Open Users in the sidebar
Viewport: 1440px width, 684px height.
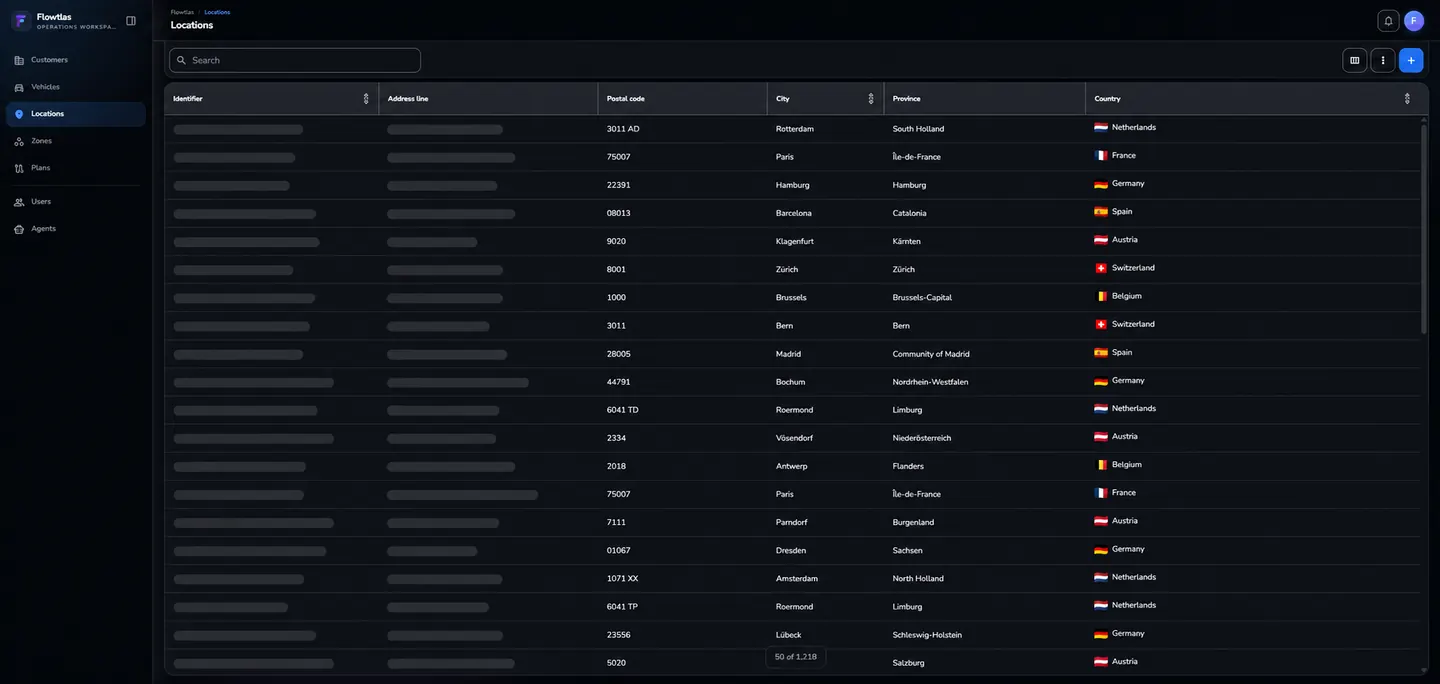[x=76, y=202]
